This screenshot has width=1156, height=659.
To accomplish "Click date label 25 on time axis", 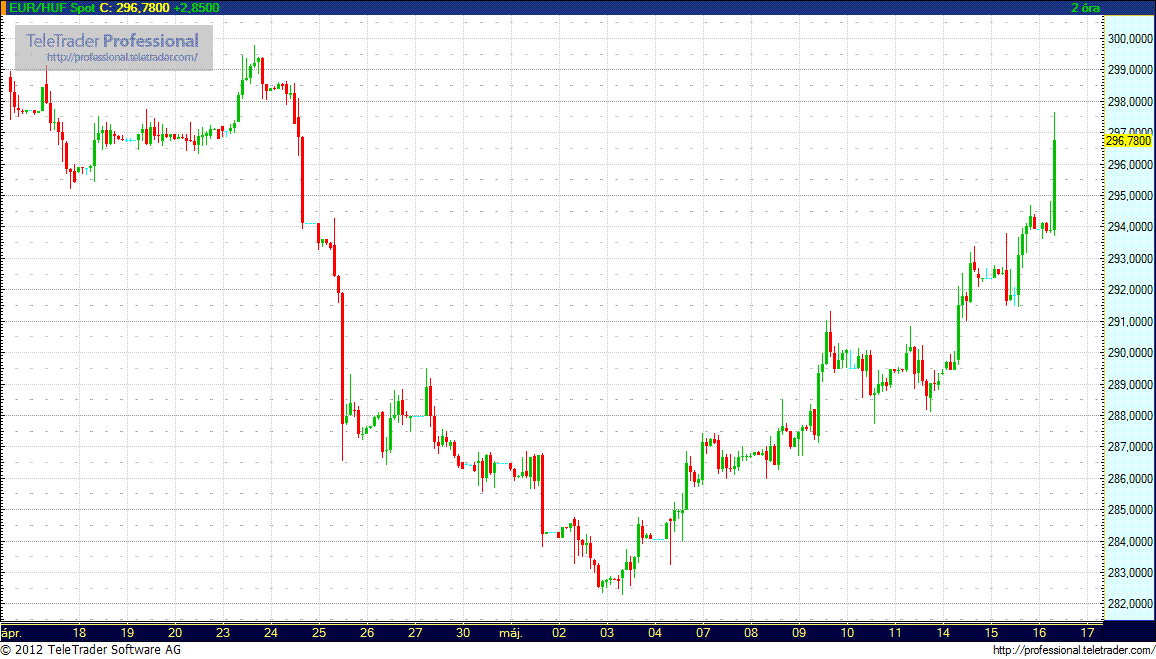I will pos(318,632).
